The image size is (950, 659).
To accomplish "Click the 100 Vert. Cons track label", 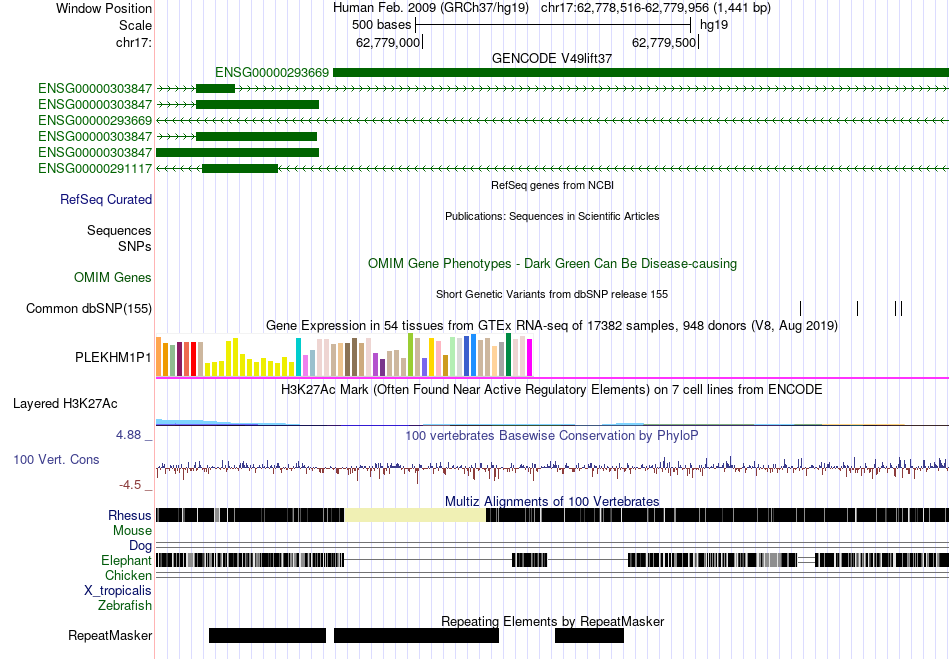I will click(x=56, y=459).
